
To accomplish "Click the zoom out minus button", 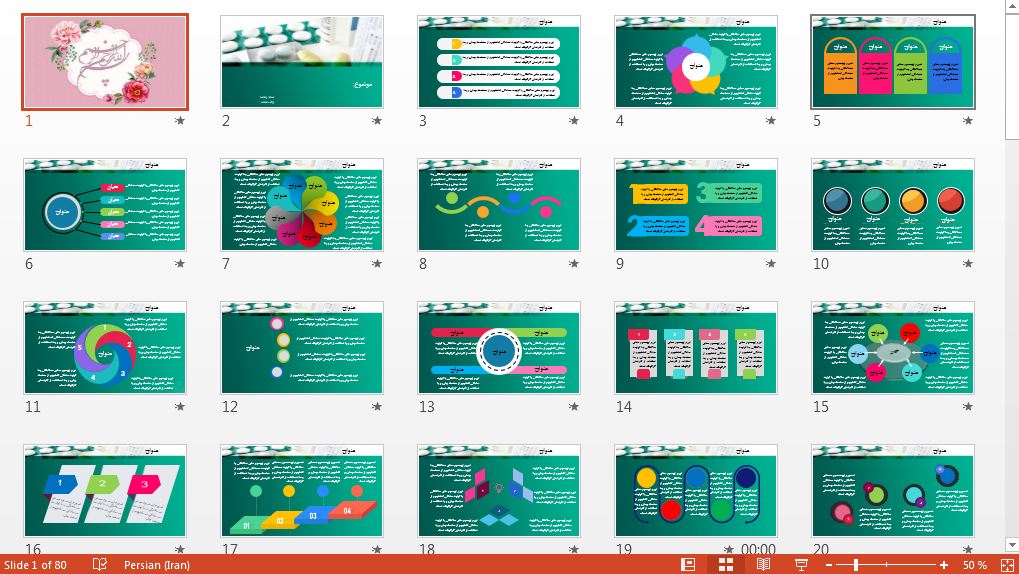I will [829, 565].
